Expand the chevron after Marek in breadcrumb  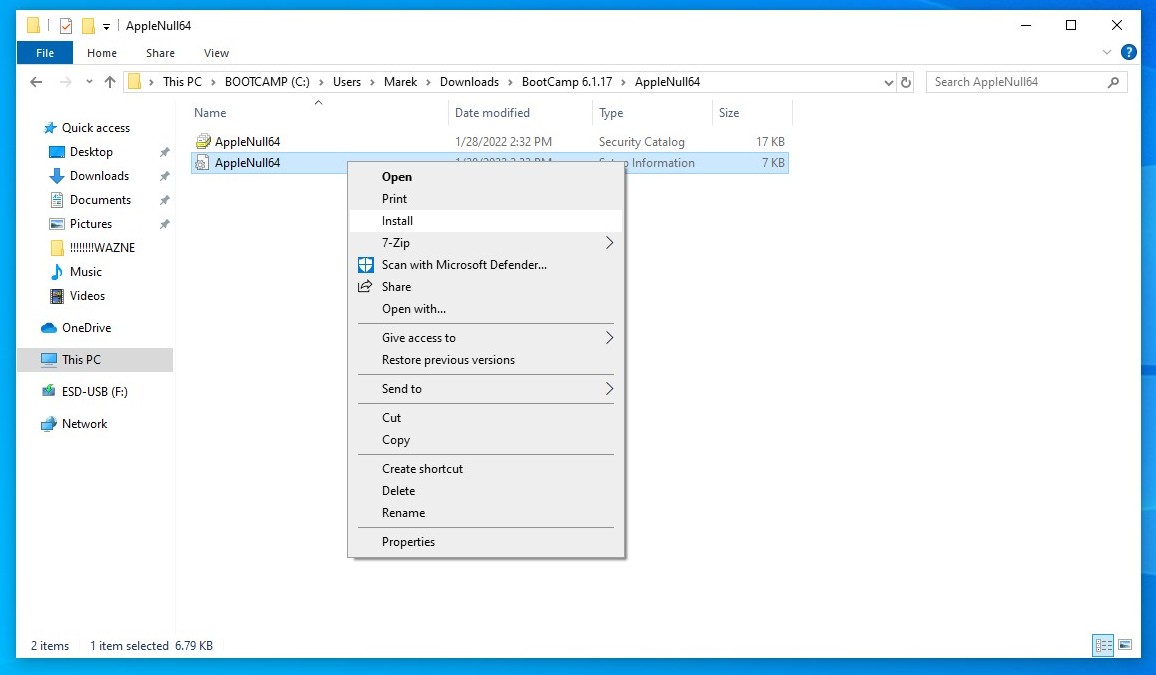pos(428,82)
